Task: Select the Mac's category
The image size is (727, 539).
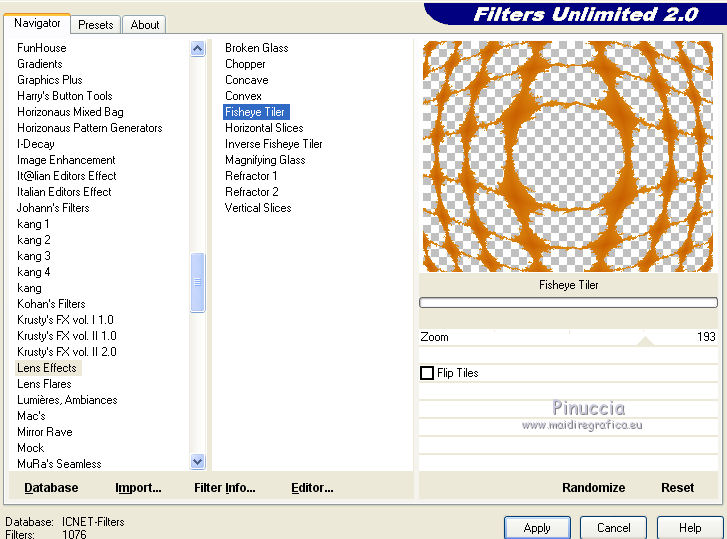Action: click(32, 416)
